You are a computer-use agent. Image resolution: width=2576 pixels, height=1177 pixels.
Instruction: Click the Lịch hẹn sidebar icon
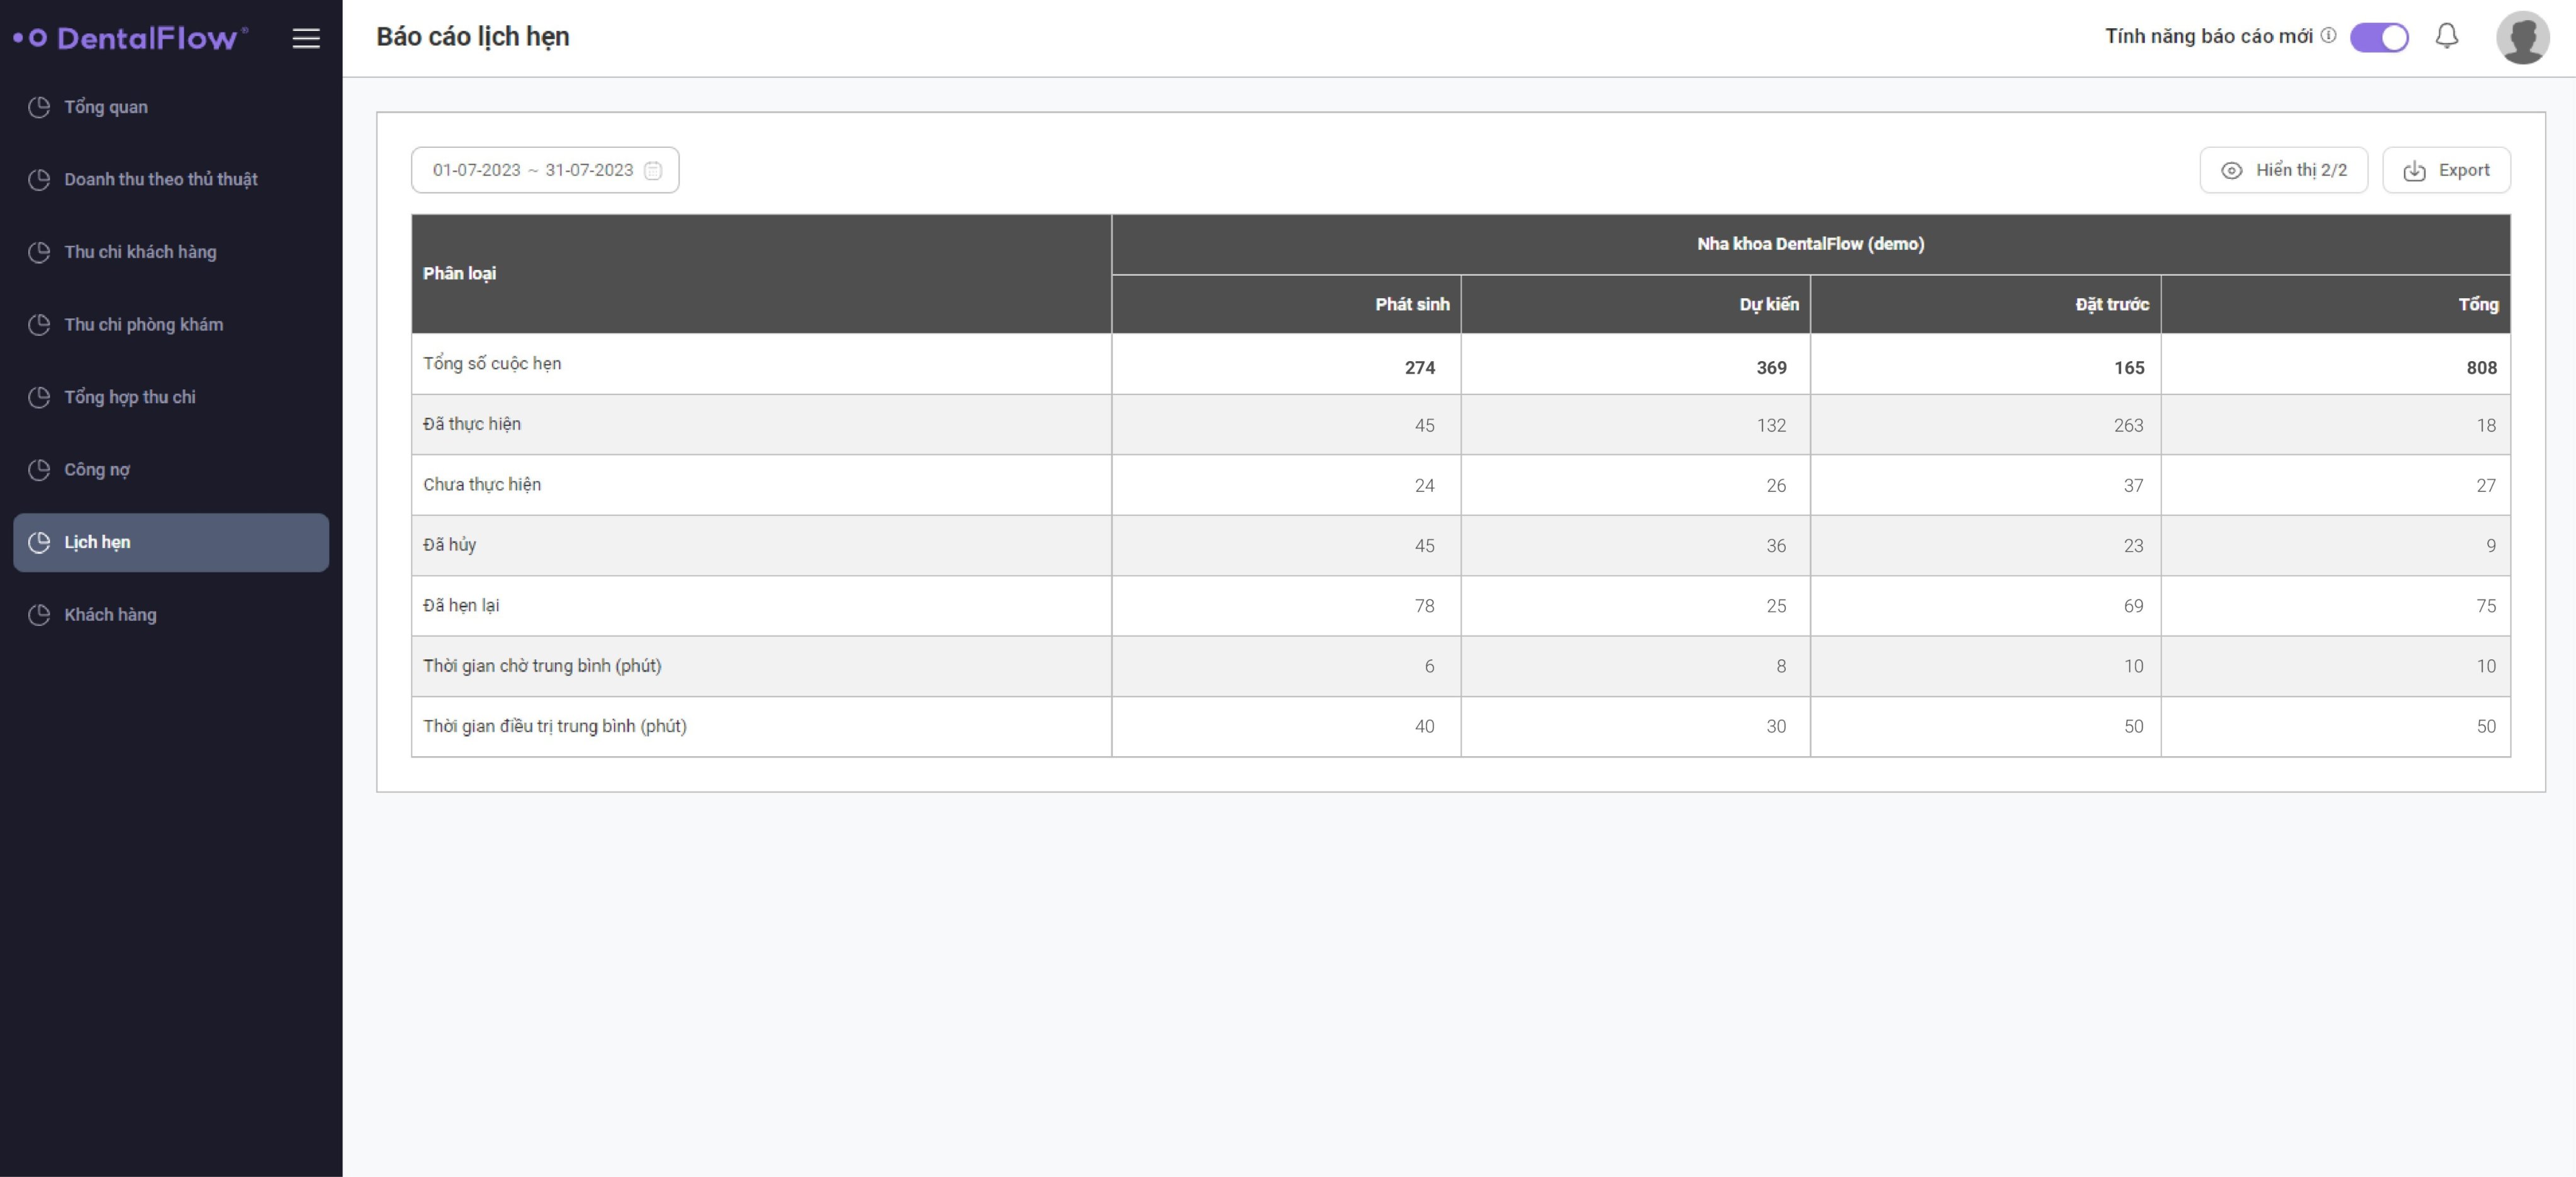(x=39, y=542)
